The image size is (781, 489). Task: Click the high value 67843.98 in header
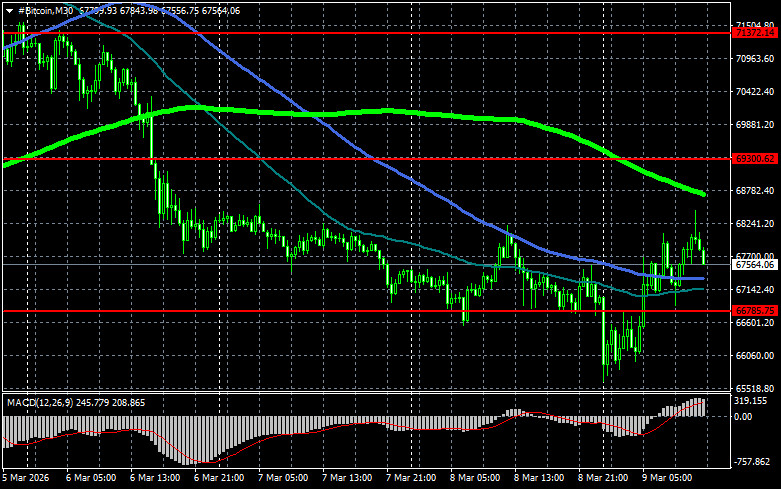[139, 10]
